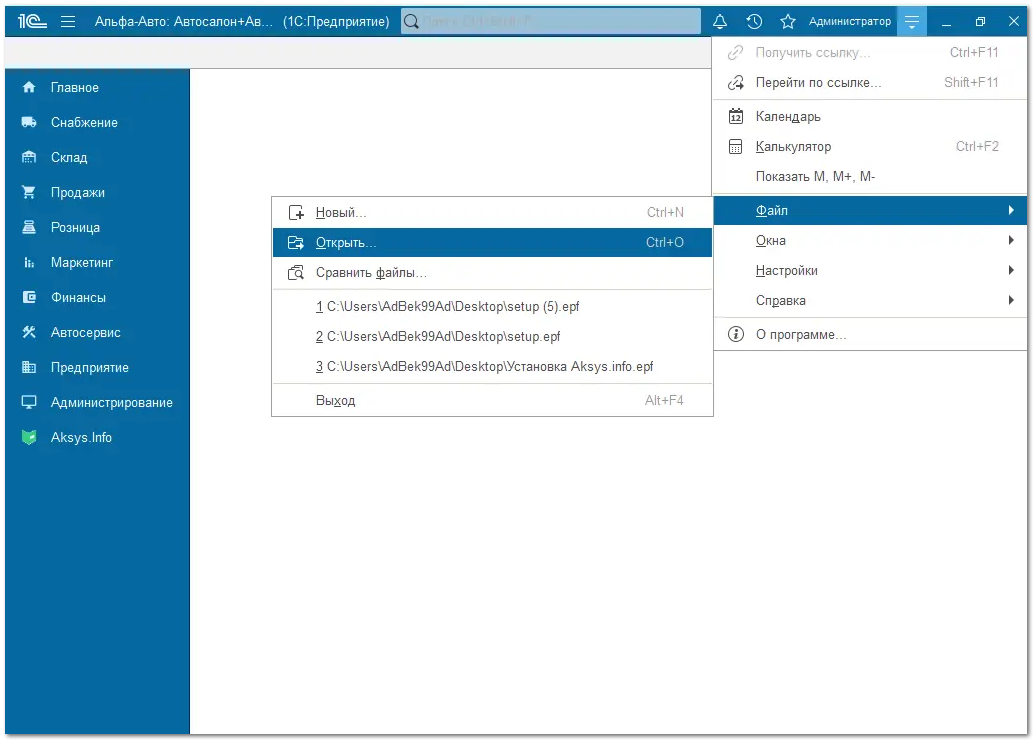The width and height of the screenshot is (1036, 743).
Task: Click the follow link icon
Action: (x=735, y=83)
